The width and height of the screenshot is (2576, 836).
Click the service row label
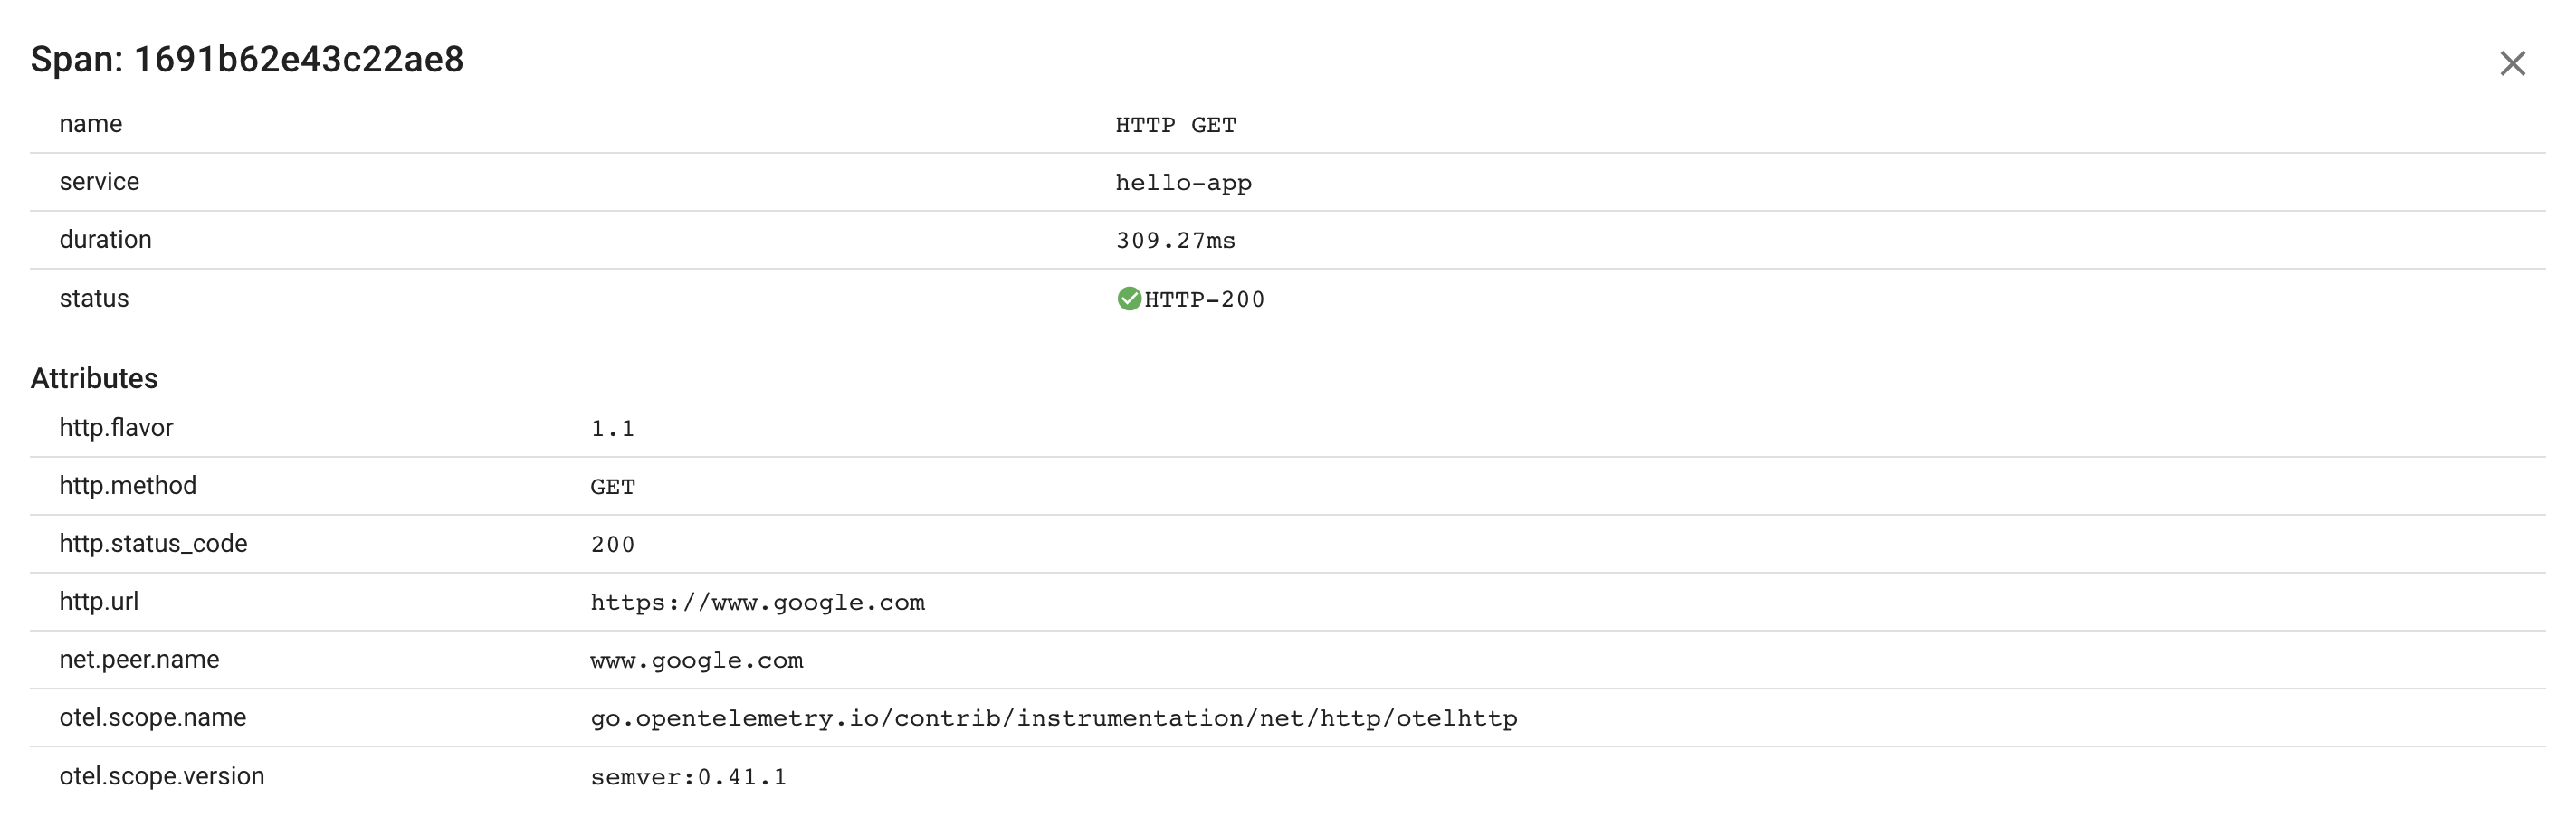[99, 181]
